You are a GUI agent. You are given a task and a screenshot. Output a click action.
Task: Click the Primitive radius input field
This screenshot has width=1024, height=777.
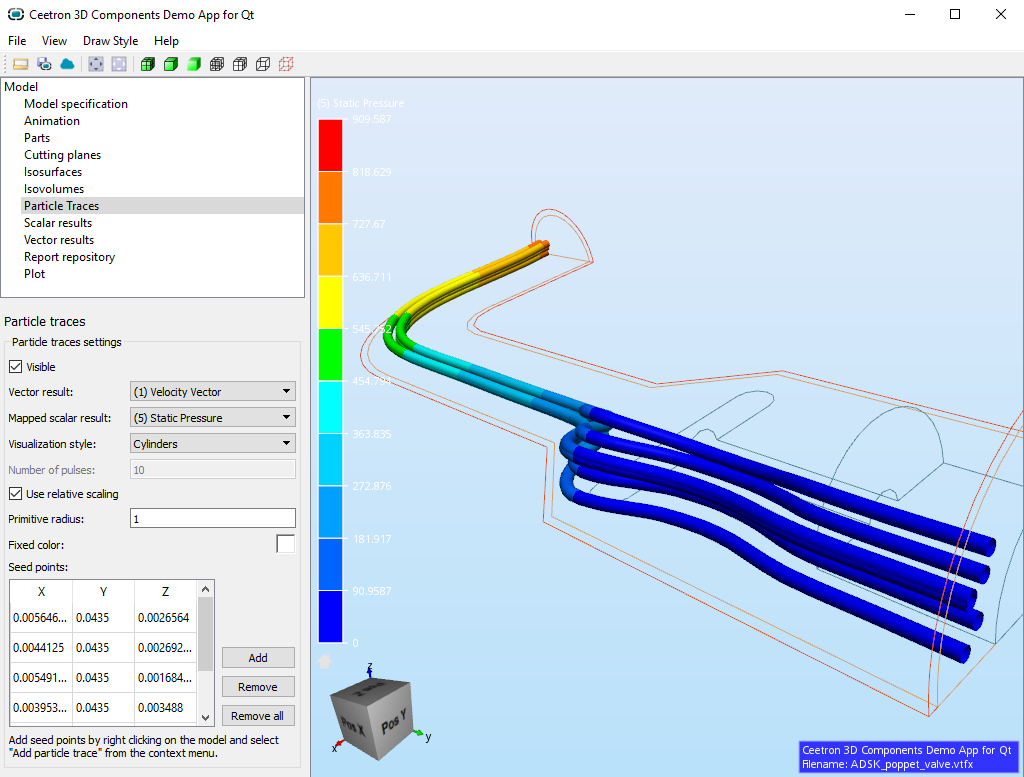[212, 519]
